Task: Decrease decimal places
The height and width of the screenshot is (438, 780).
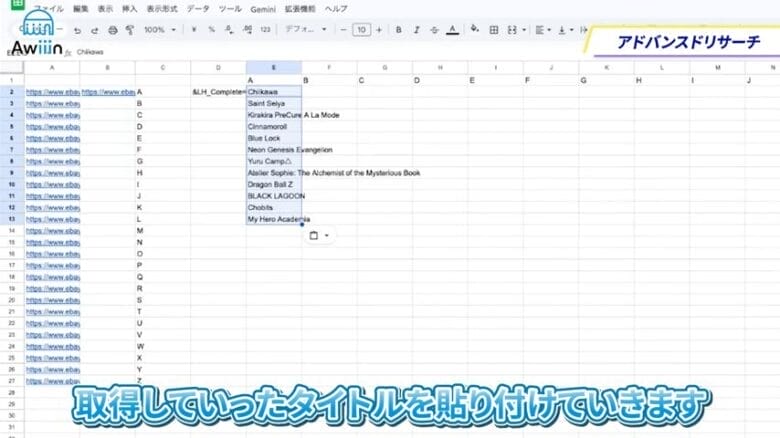Action: point(229,30)
